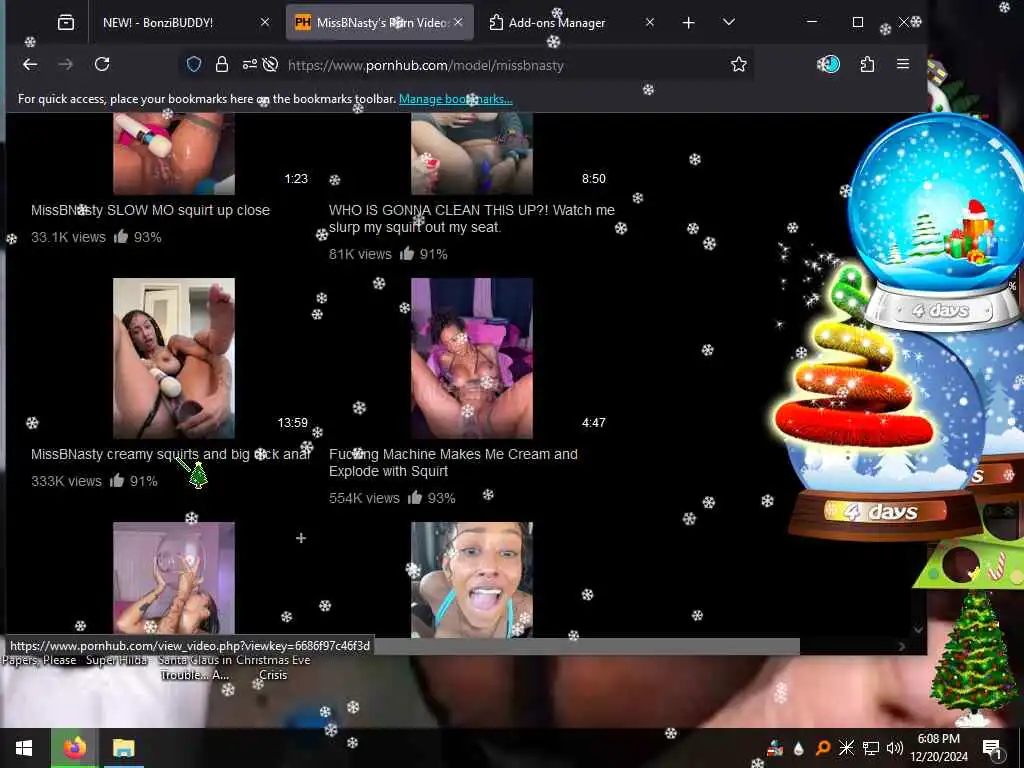The image size is (1024, 768).
Task: Click vertical scrollbar down arrow
Action: coord(918,630)
